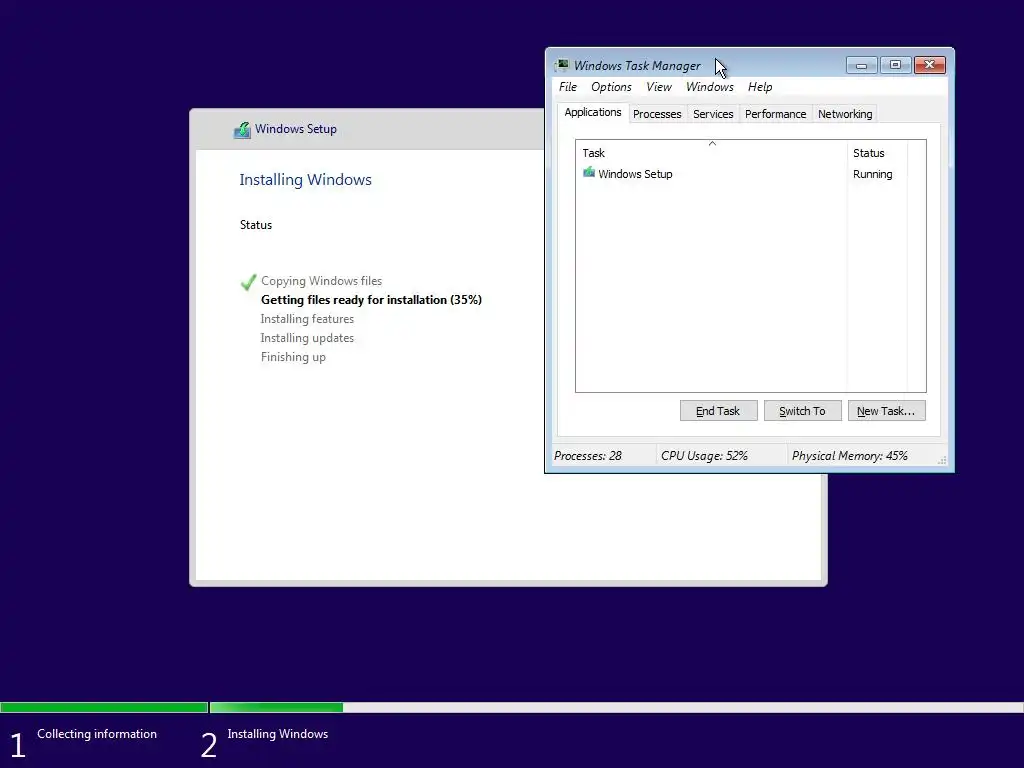Sort by the Status column header
Screen dimensions: 1024x768
(877, 153)
